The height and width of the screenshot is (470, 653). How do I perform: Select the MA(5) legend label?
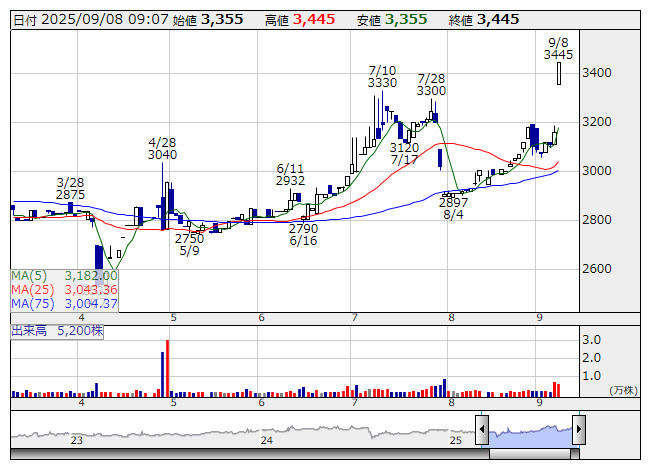coord(26,275)
